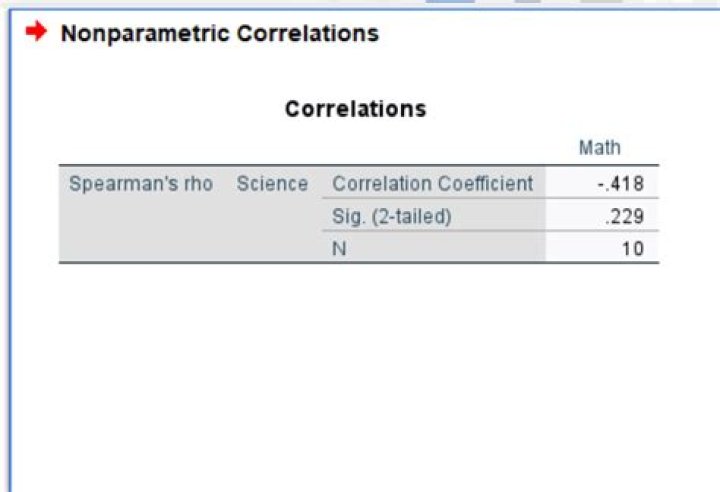Select the cell showing N of 10
Viewport: 720px width, 492px height.
632,248
